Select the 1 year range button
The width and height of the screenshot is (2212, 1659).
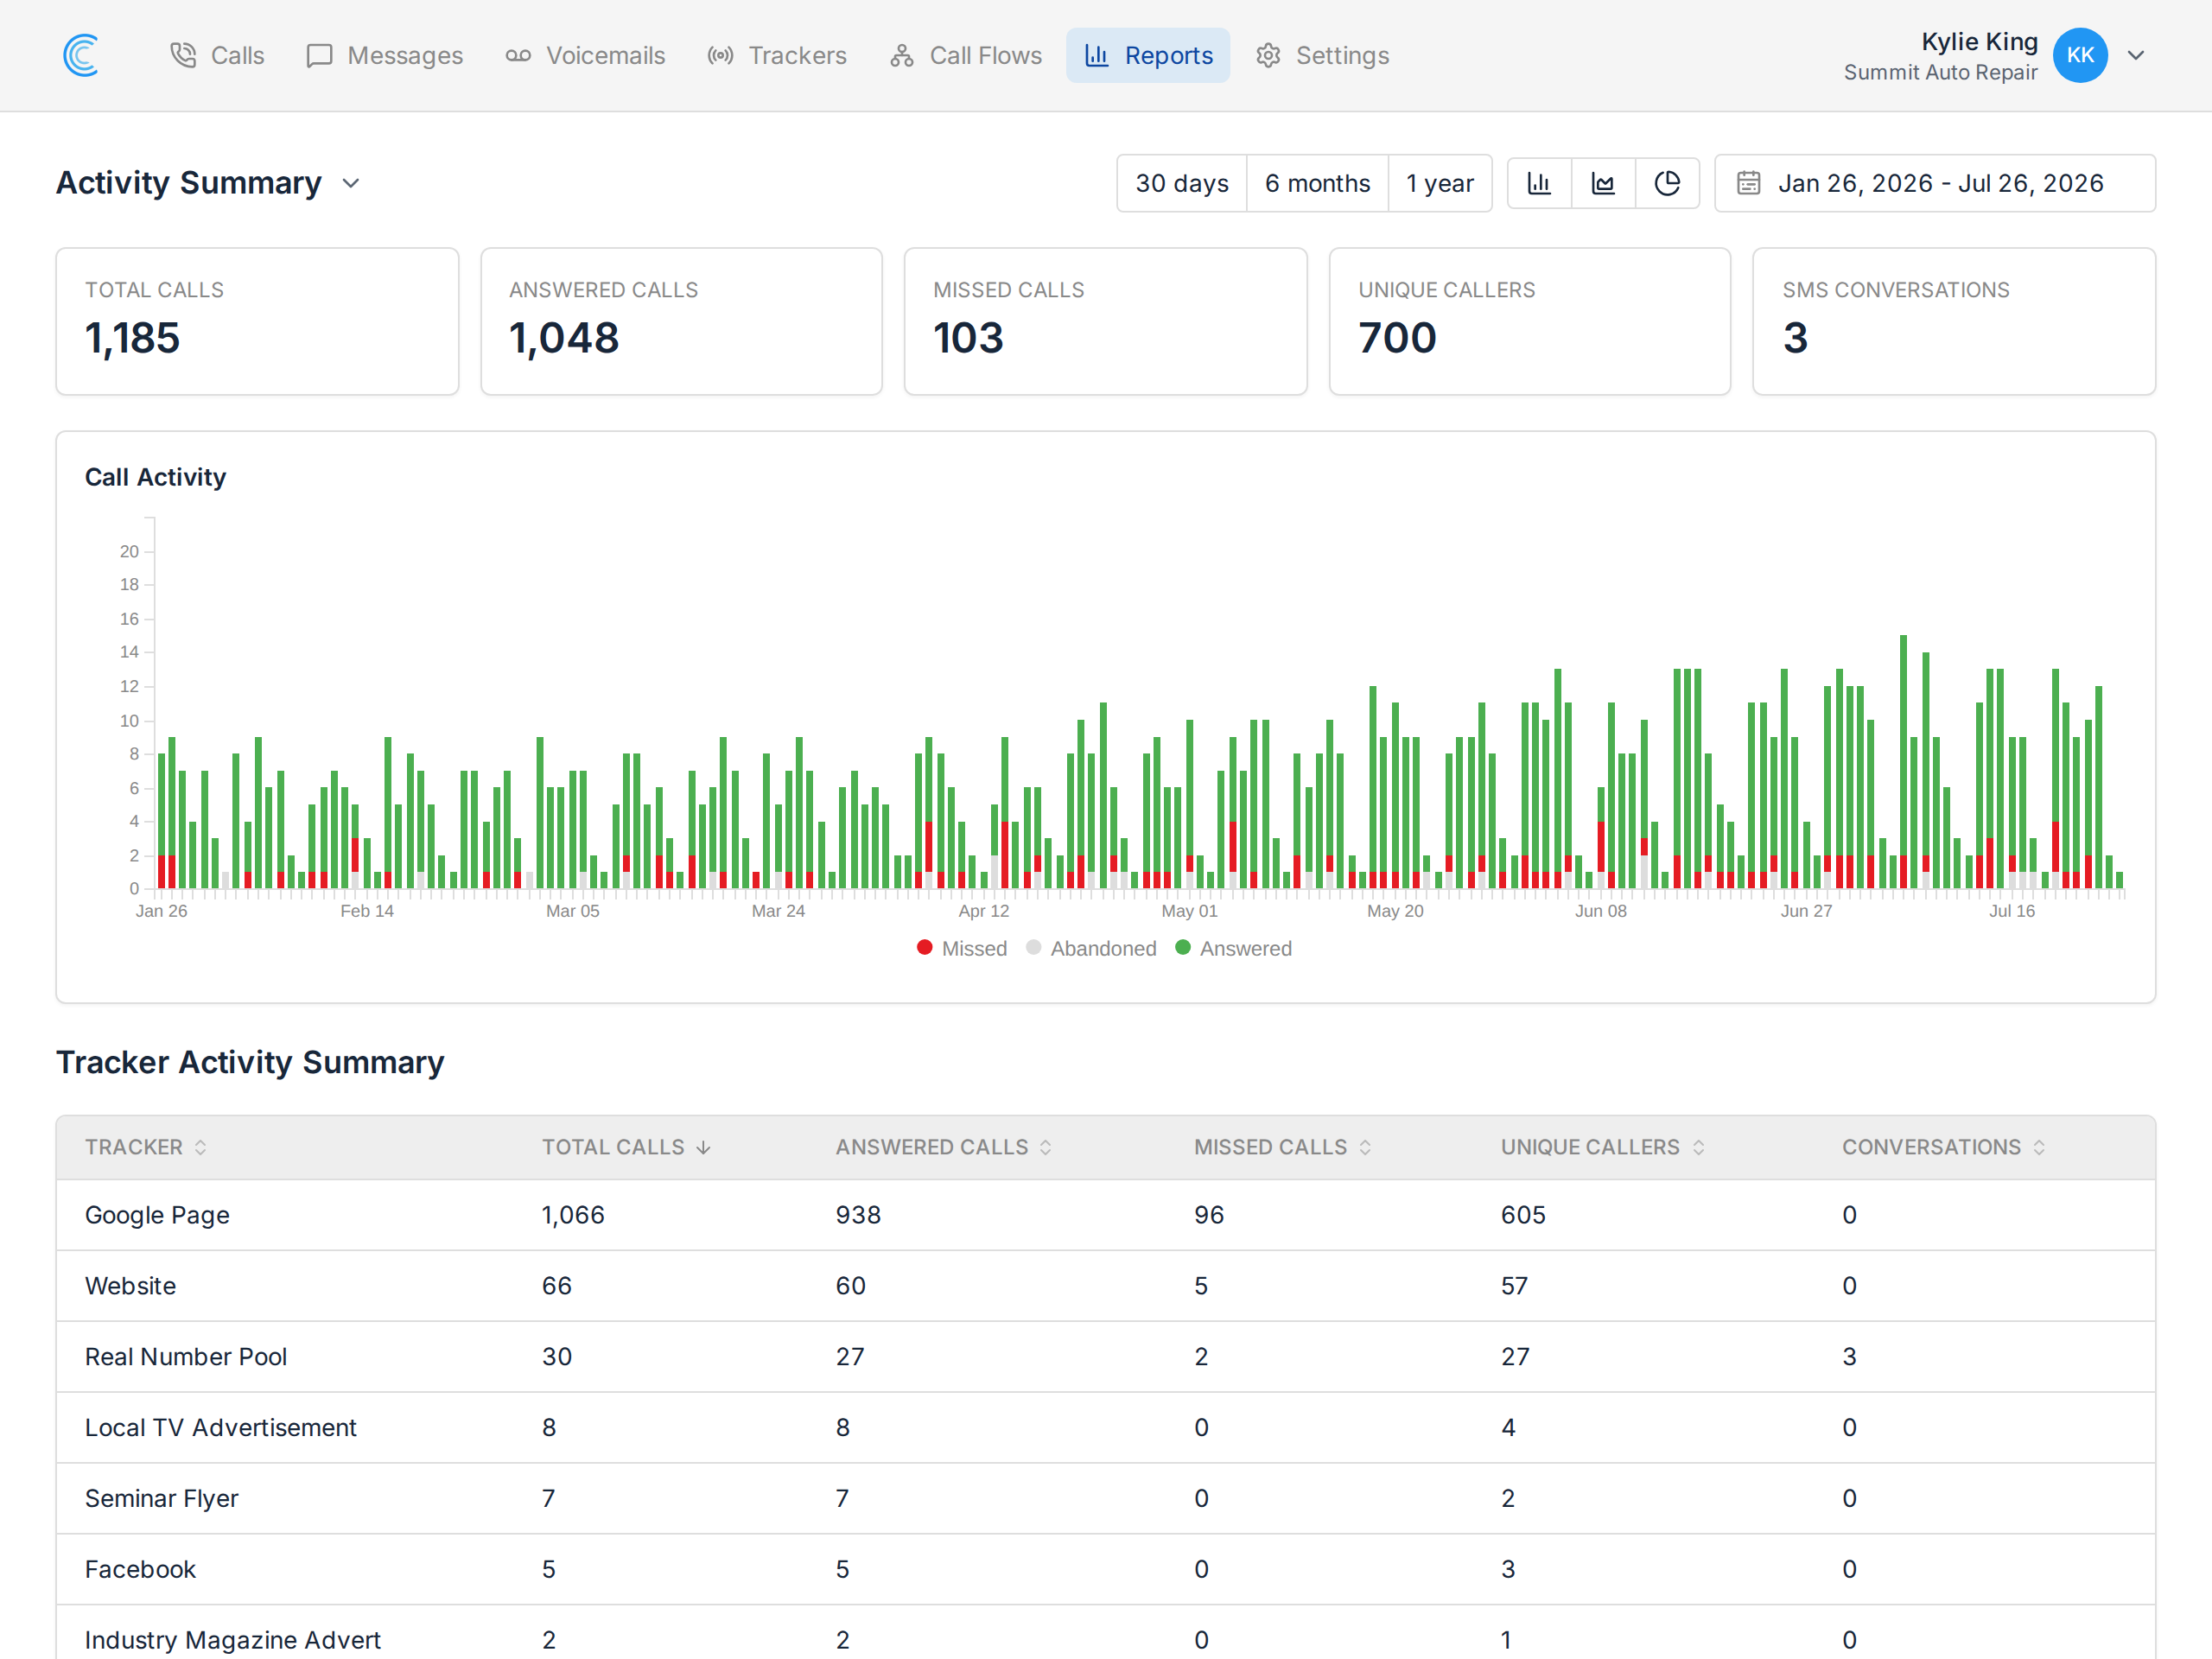[1440, 183]
